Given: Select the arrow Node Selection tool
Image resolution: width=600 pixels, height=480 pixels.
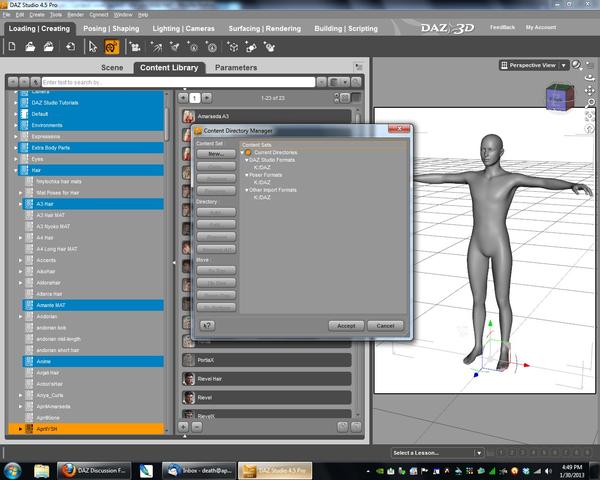Looking at the screenshot, I should (x=93, y=47).
